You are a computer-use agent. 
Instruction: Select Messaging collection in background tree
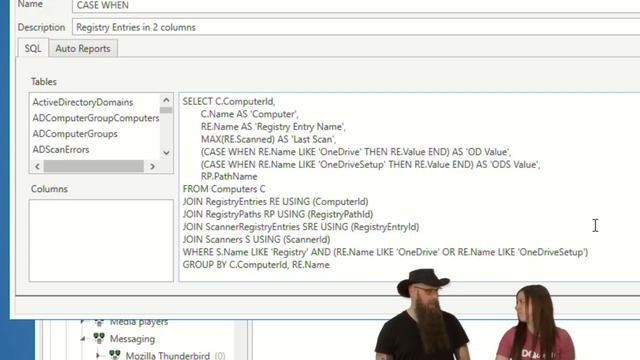(x=132, y=339)
